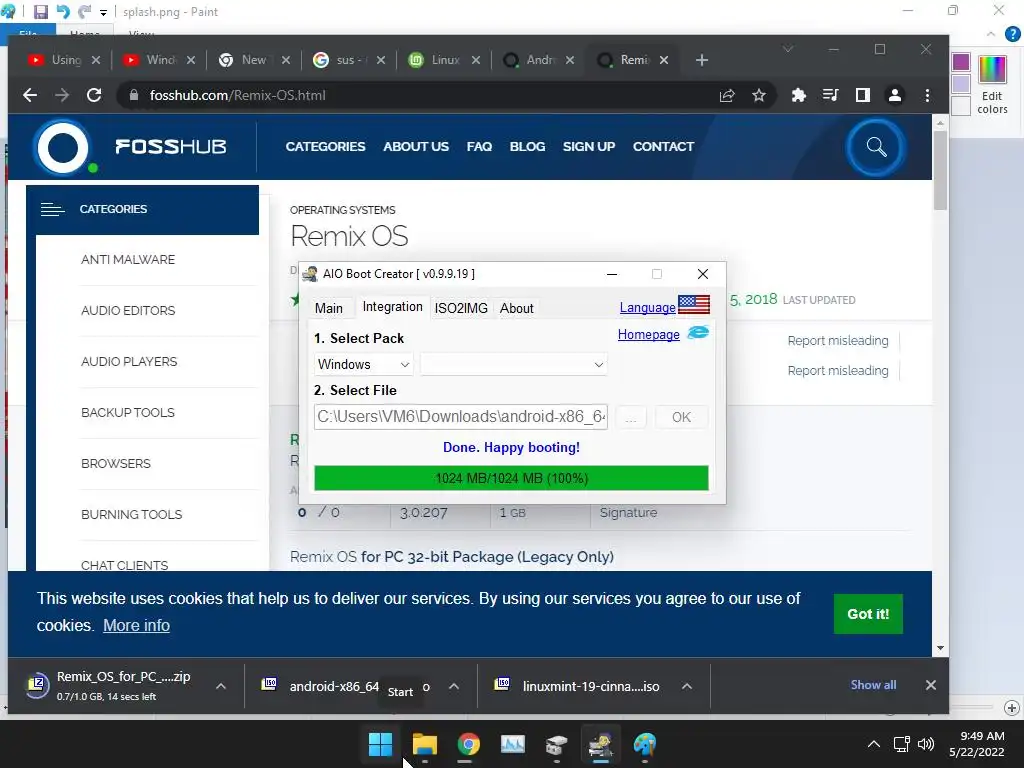Save the Paint file with the floppy icon

coord(40,12)
